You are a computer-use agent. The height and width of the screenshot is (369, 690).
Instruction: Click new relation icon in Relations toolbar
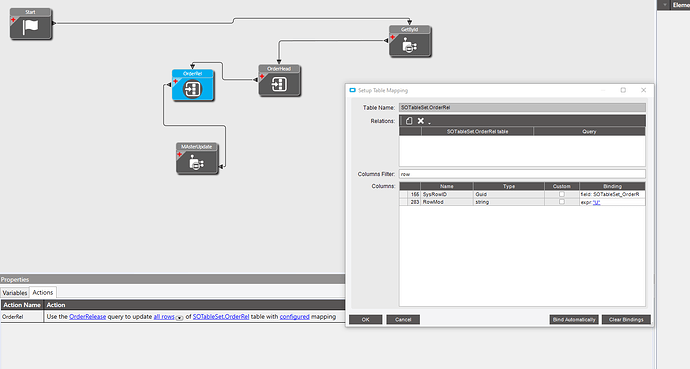409,121
